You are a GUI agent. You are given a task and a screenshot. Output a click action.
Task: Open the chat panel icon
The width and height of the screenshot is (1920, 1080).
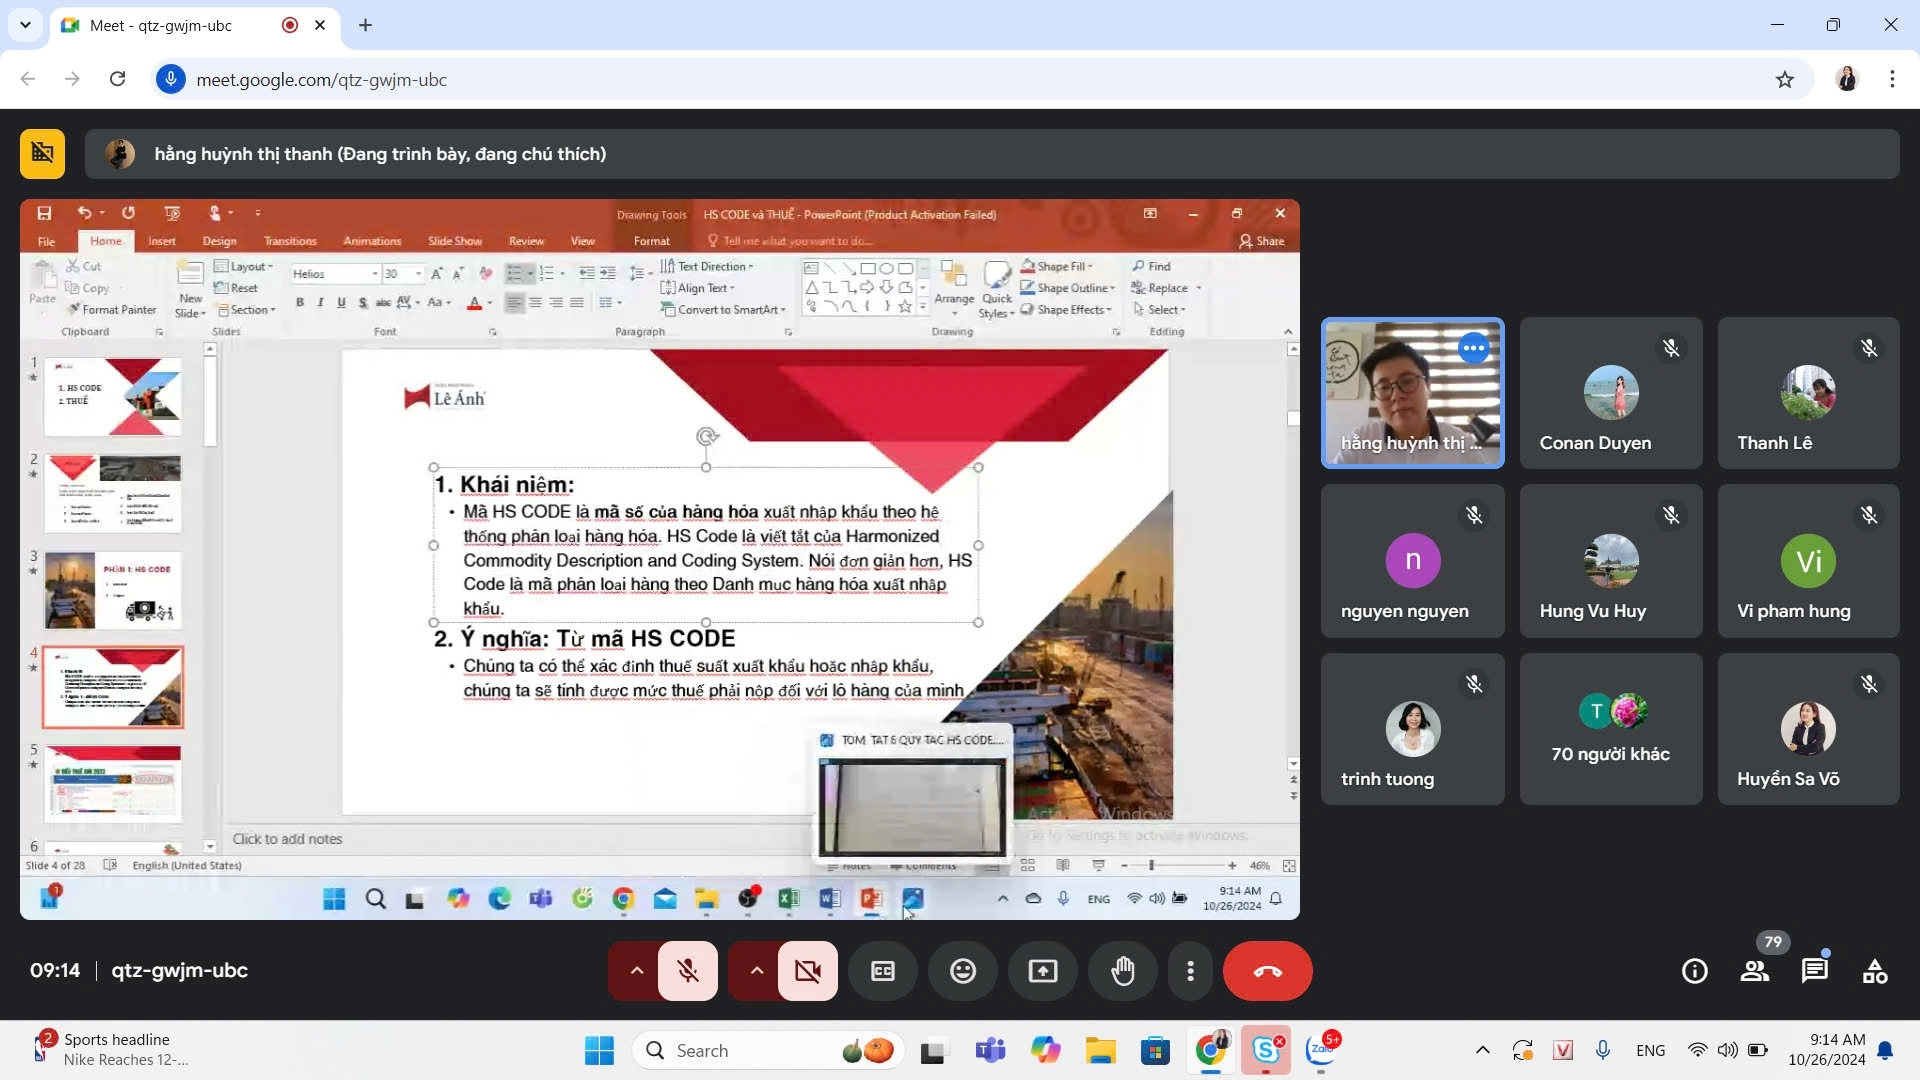(x=1815, y=971)
